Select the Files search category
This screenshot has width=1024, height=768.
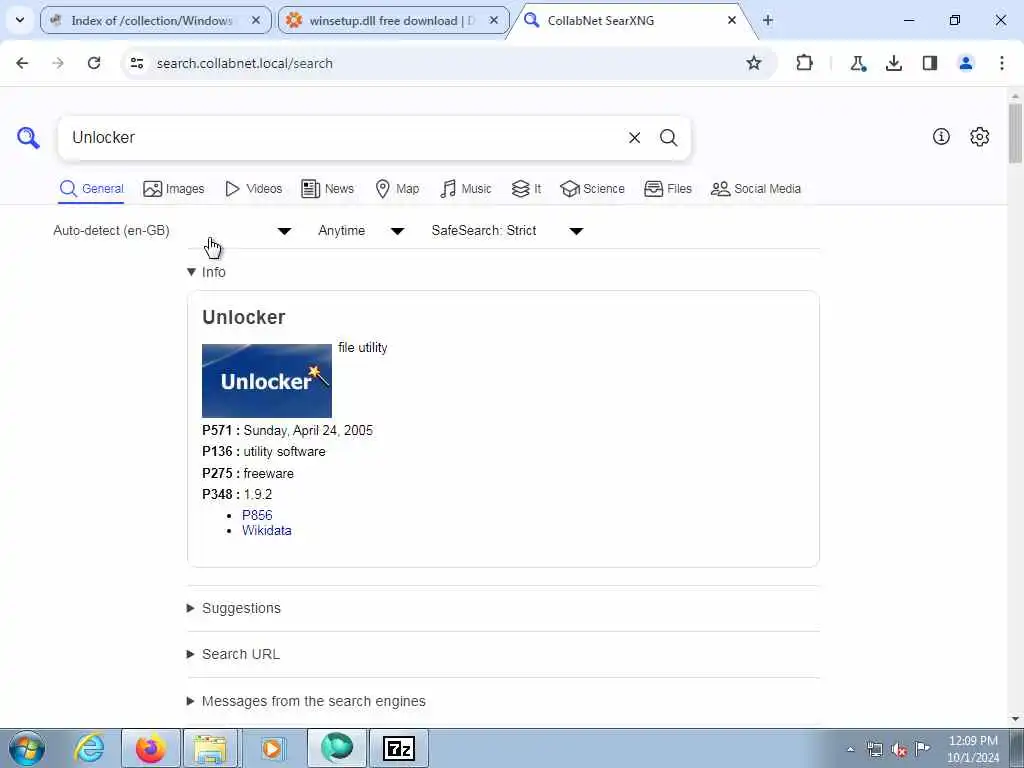667,189
